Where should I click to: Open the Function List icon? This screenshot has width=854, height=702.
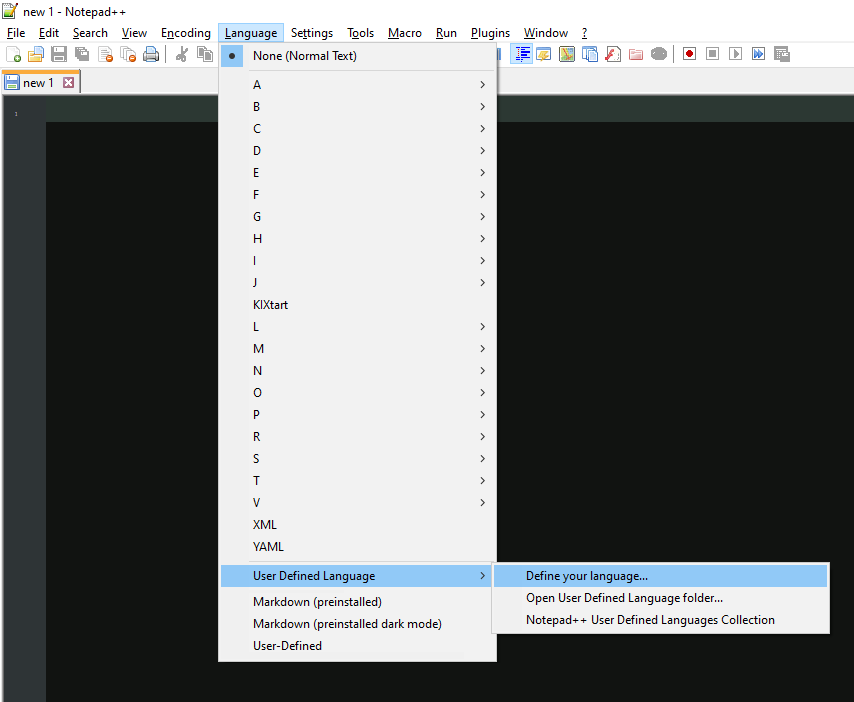[613, 54]
